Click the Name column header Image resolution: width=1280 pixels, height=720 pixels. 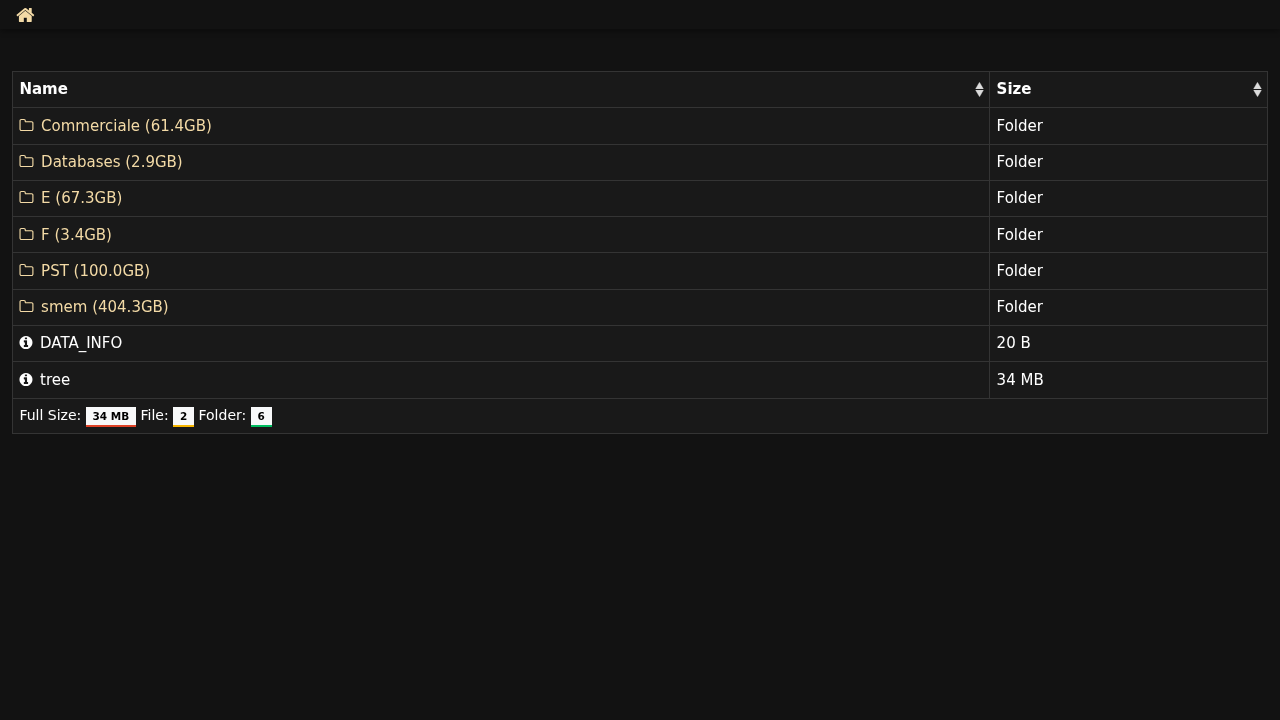click(x=44, y=89)
